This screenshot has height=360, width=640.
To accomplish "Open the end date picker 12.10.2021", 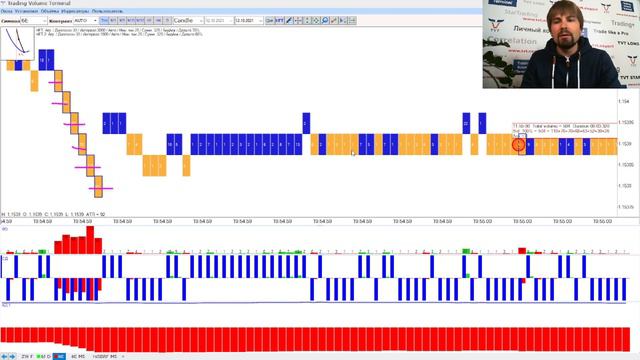I will [249, 20].
